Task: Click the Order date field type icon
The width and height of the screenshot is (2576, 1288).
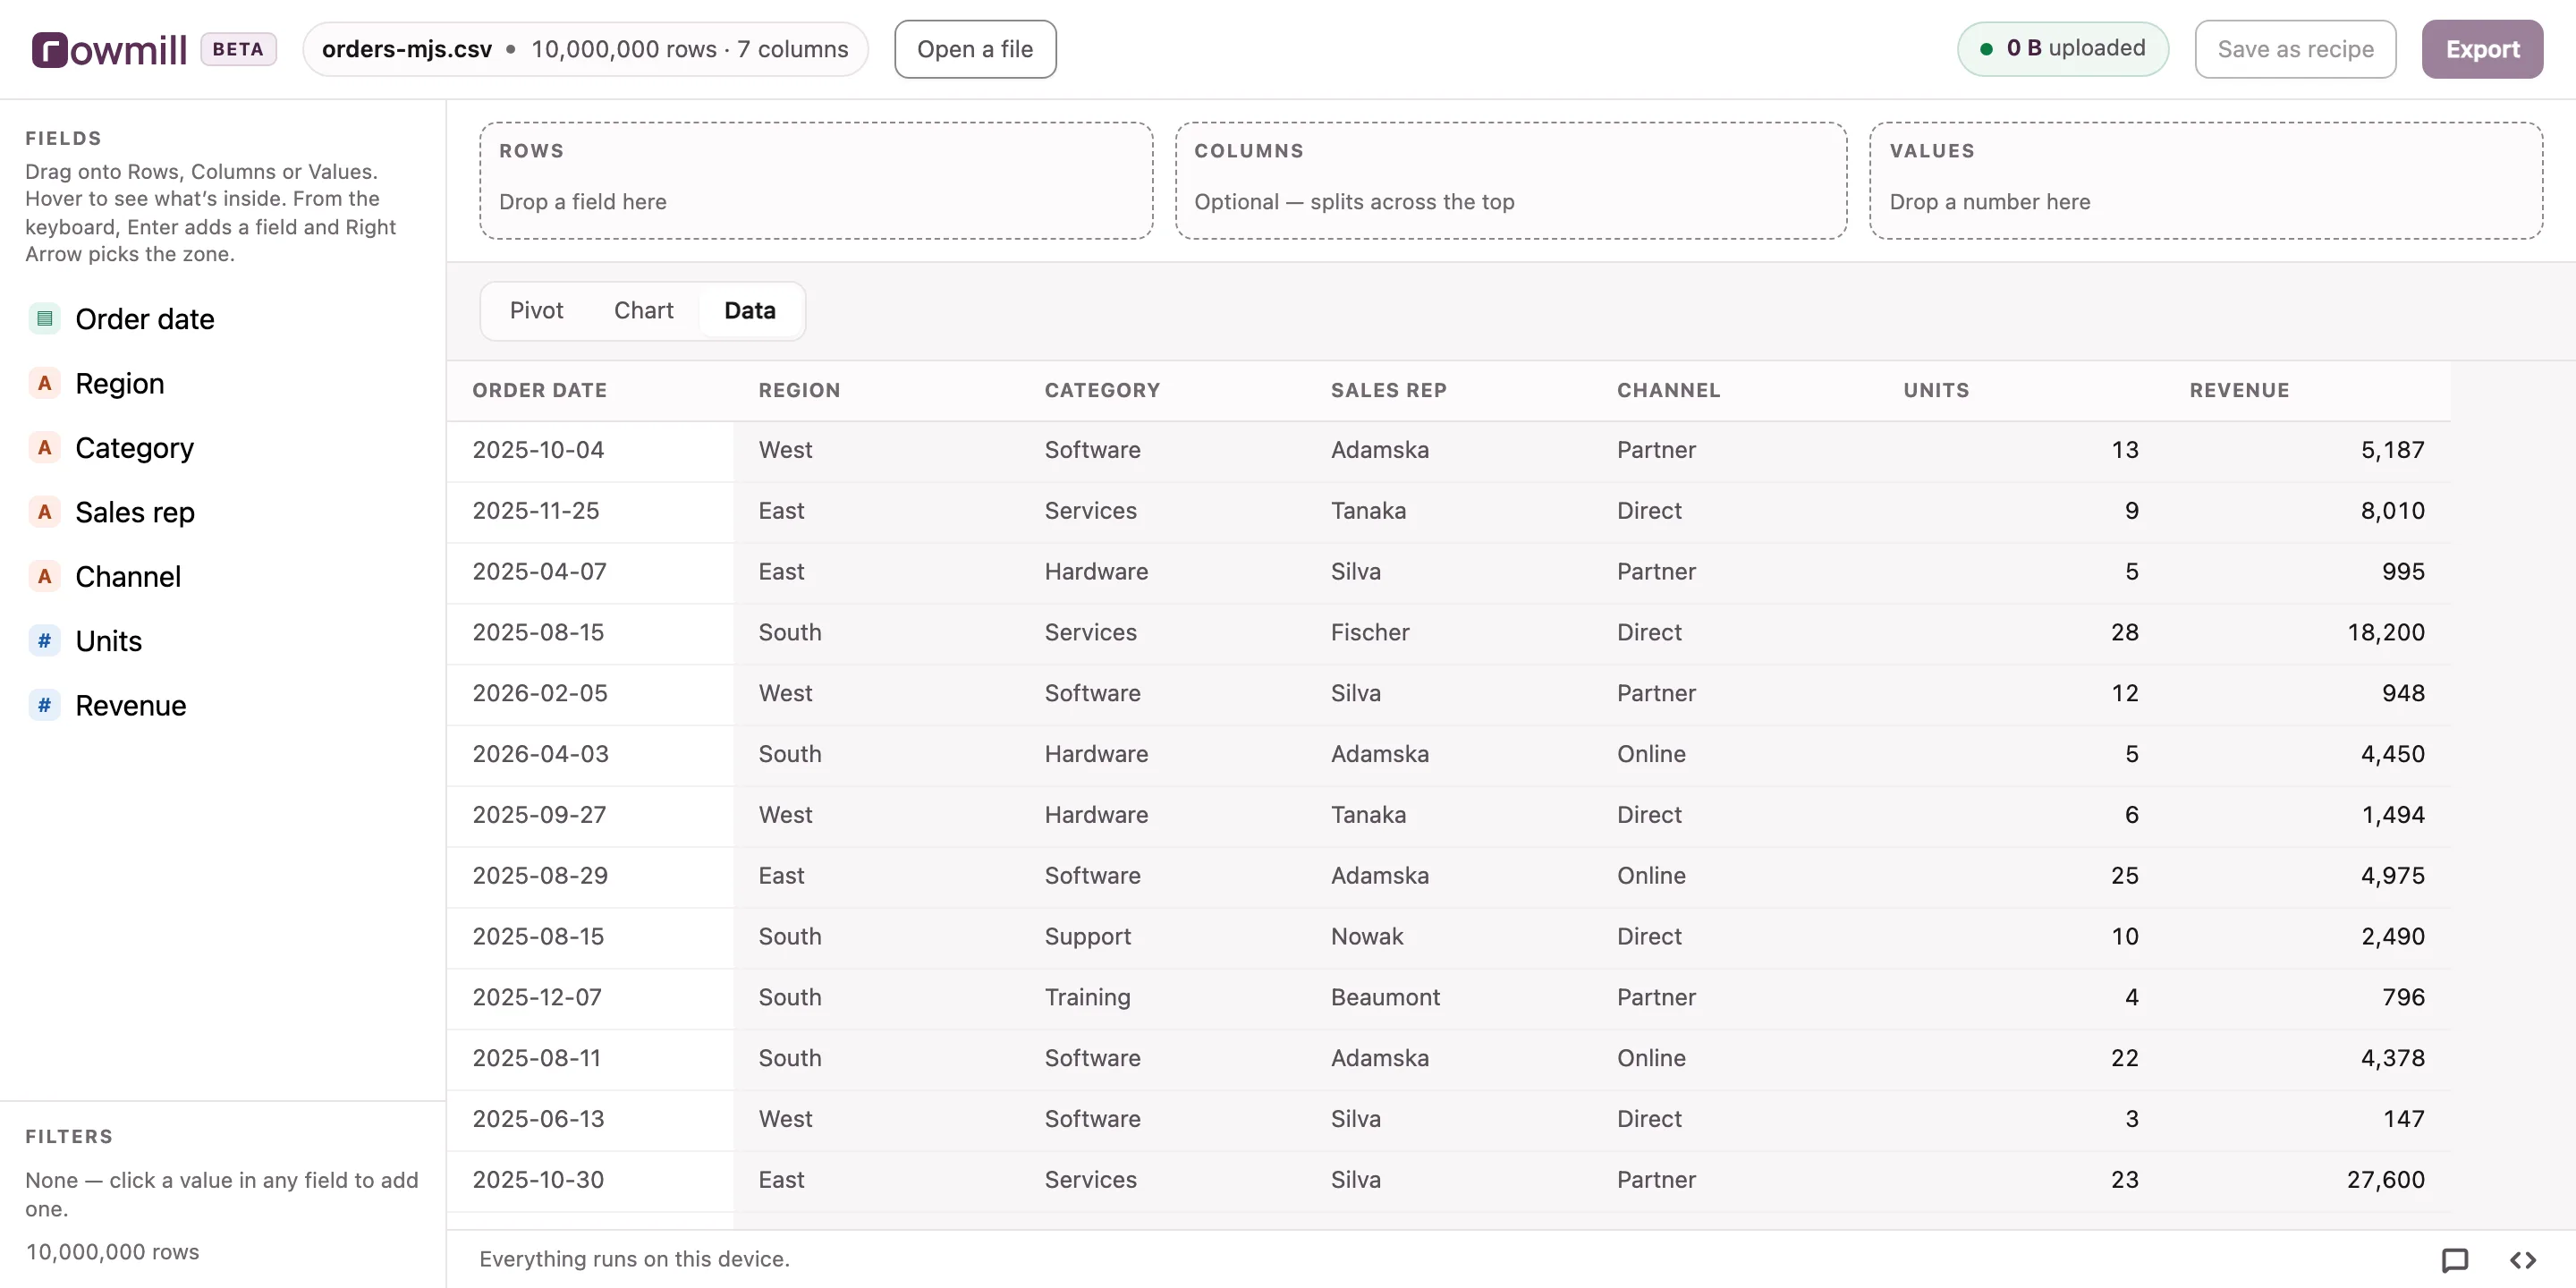Action: point(44,319)
